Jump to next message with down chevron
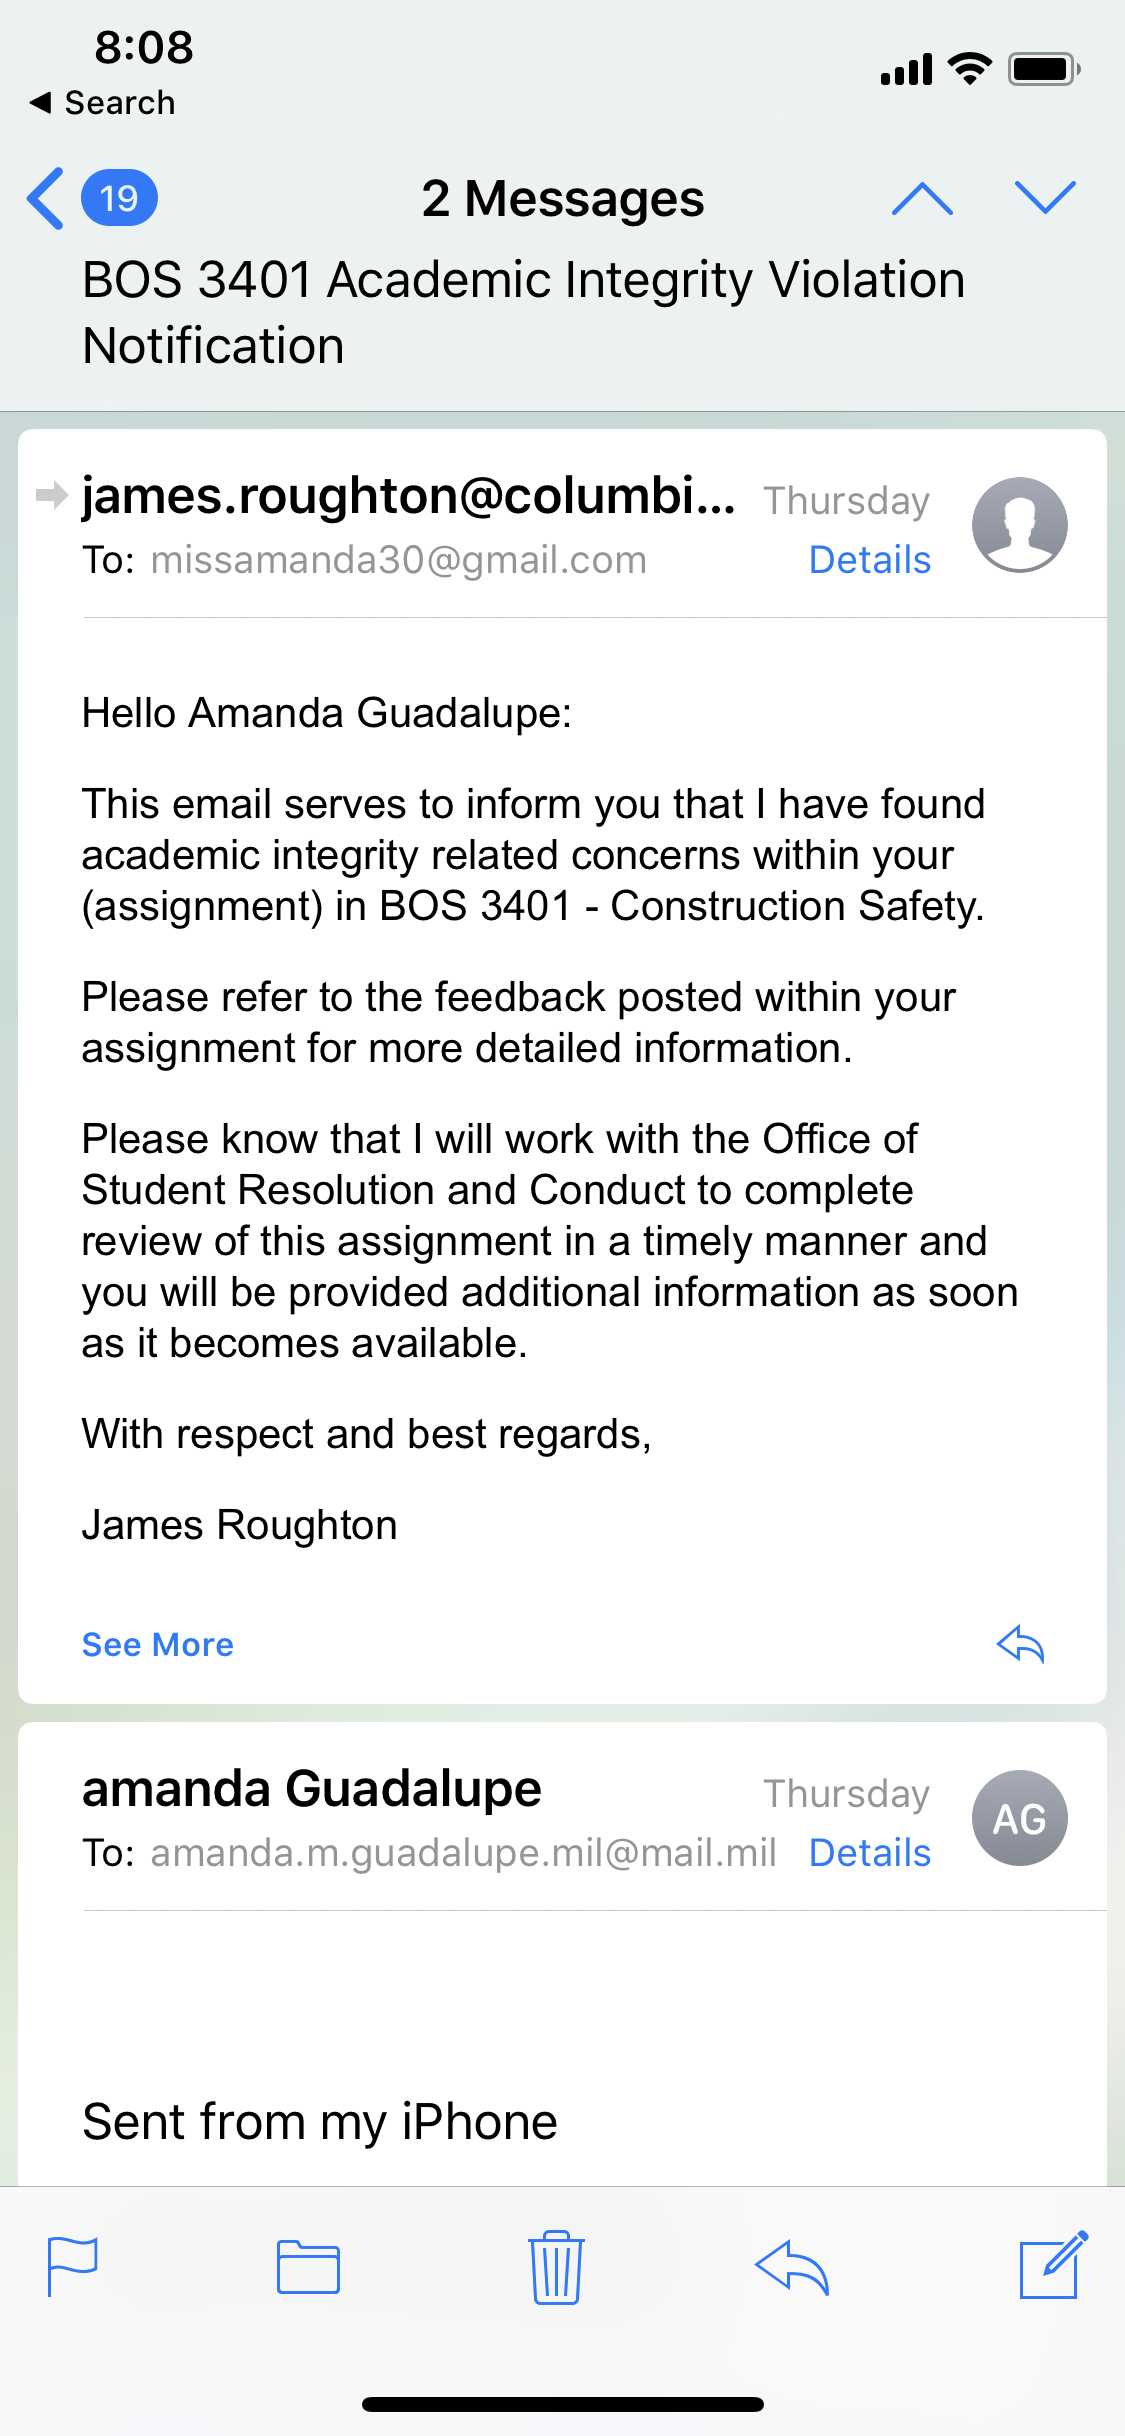1125x2436 pixels. (1045, 198)
